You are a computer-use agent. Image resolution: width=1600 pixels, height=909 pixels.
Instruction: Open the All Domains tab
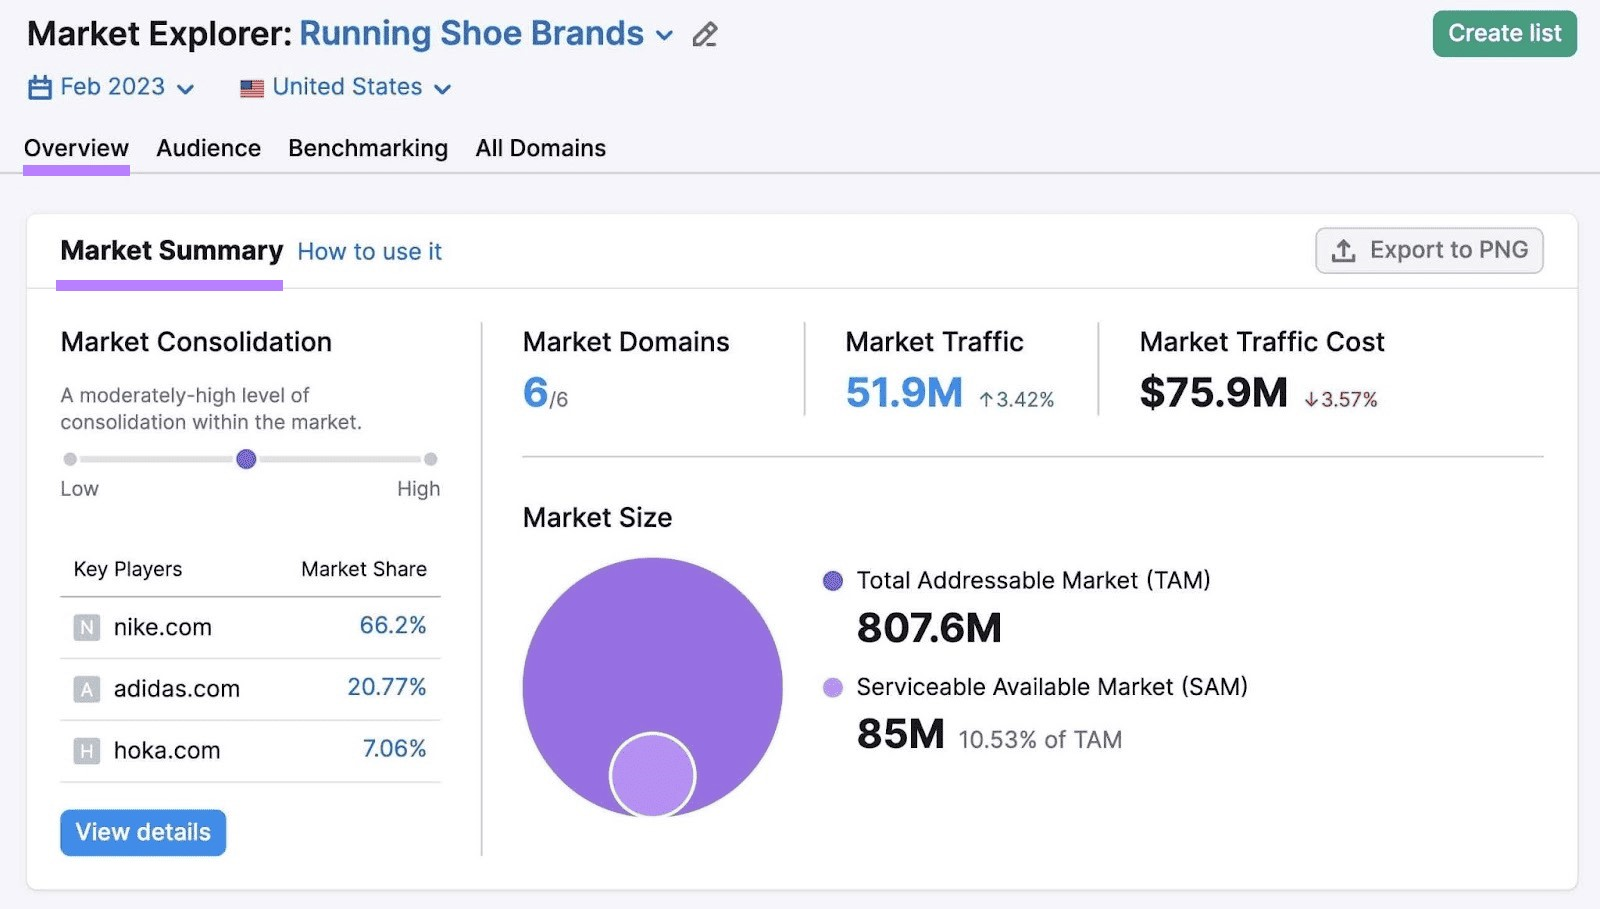pos(540,147)
